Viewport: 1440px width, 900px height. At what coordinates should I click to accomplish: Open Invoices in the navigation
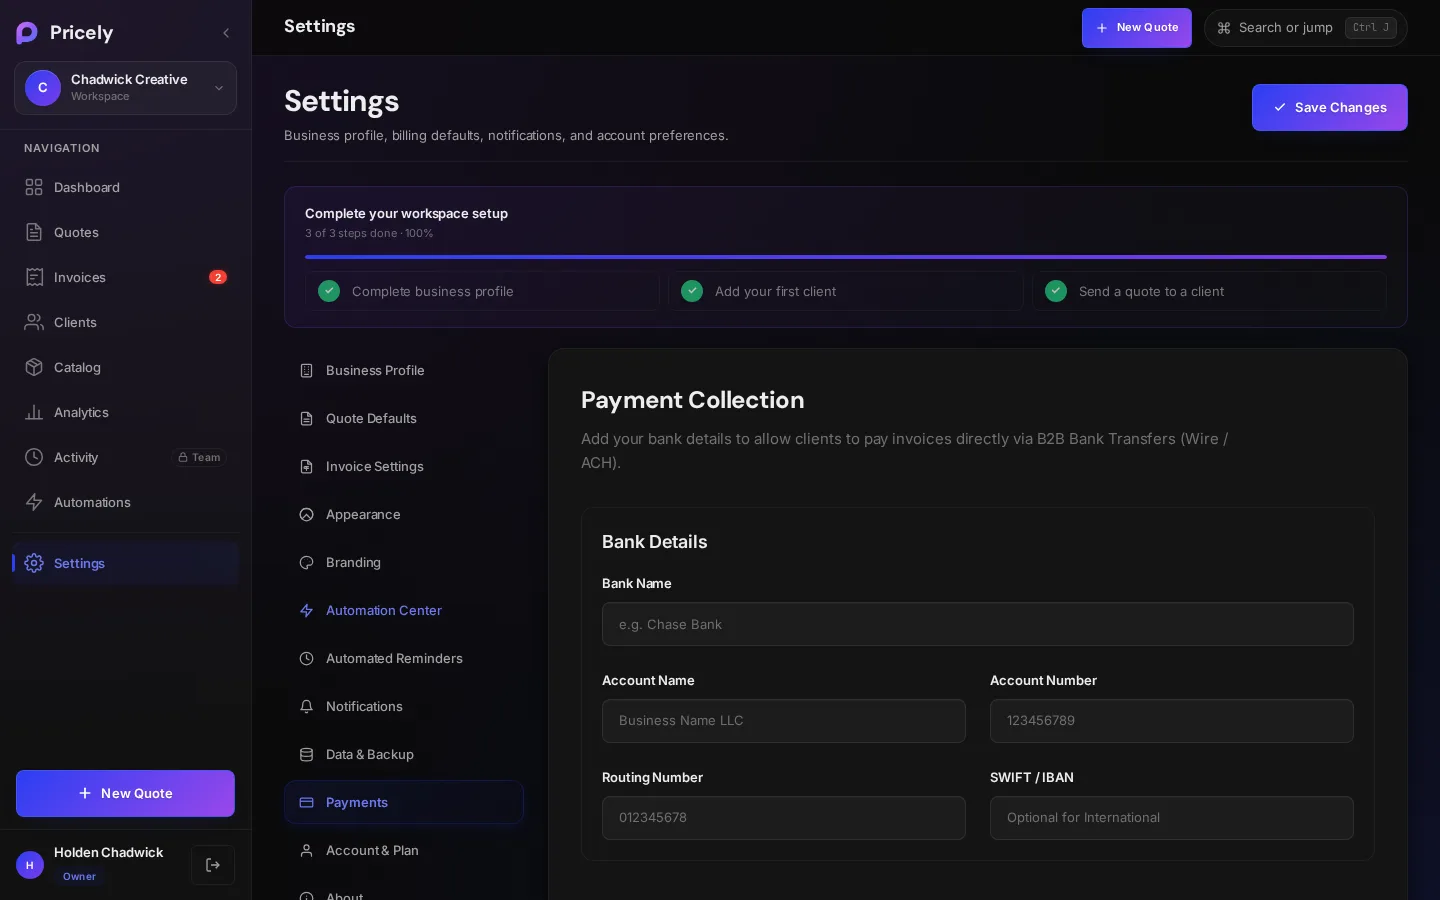pyautogui.click(x=125, y=277)
